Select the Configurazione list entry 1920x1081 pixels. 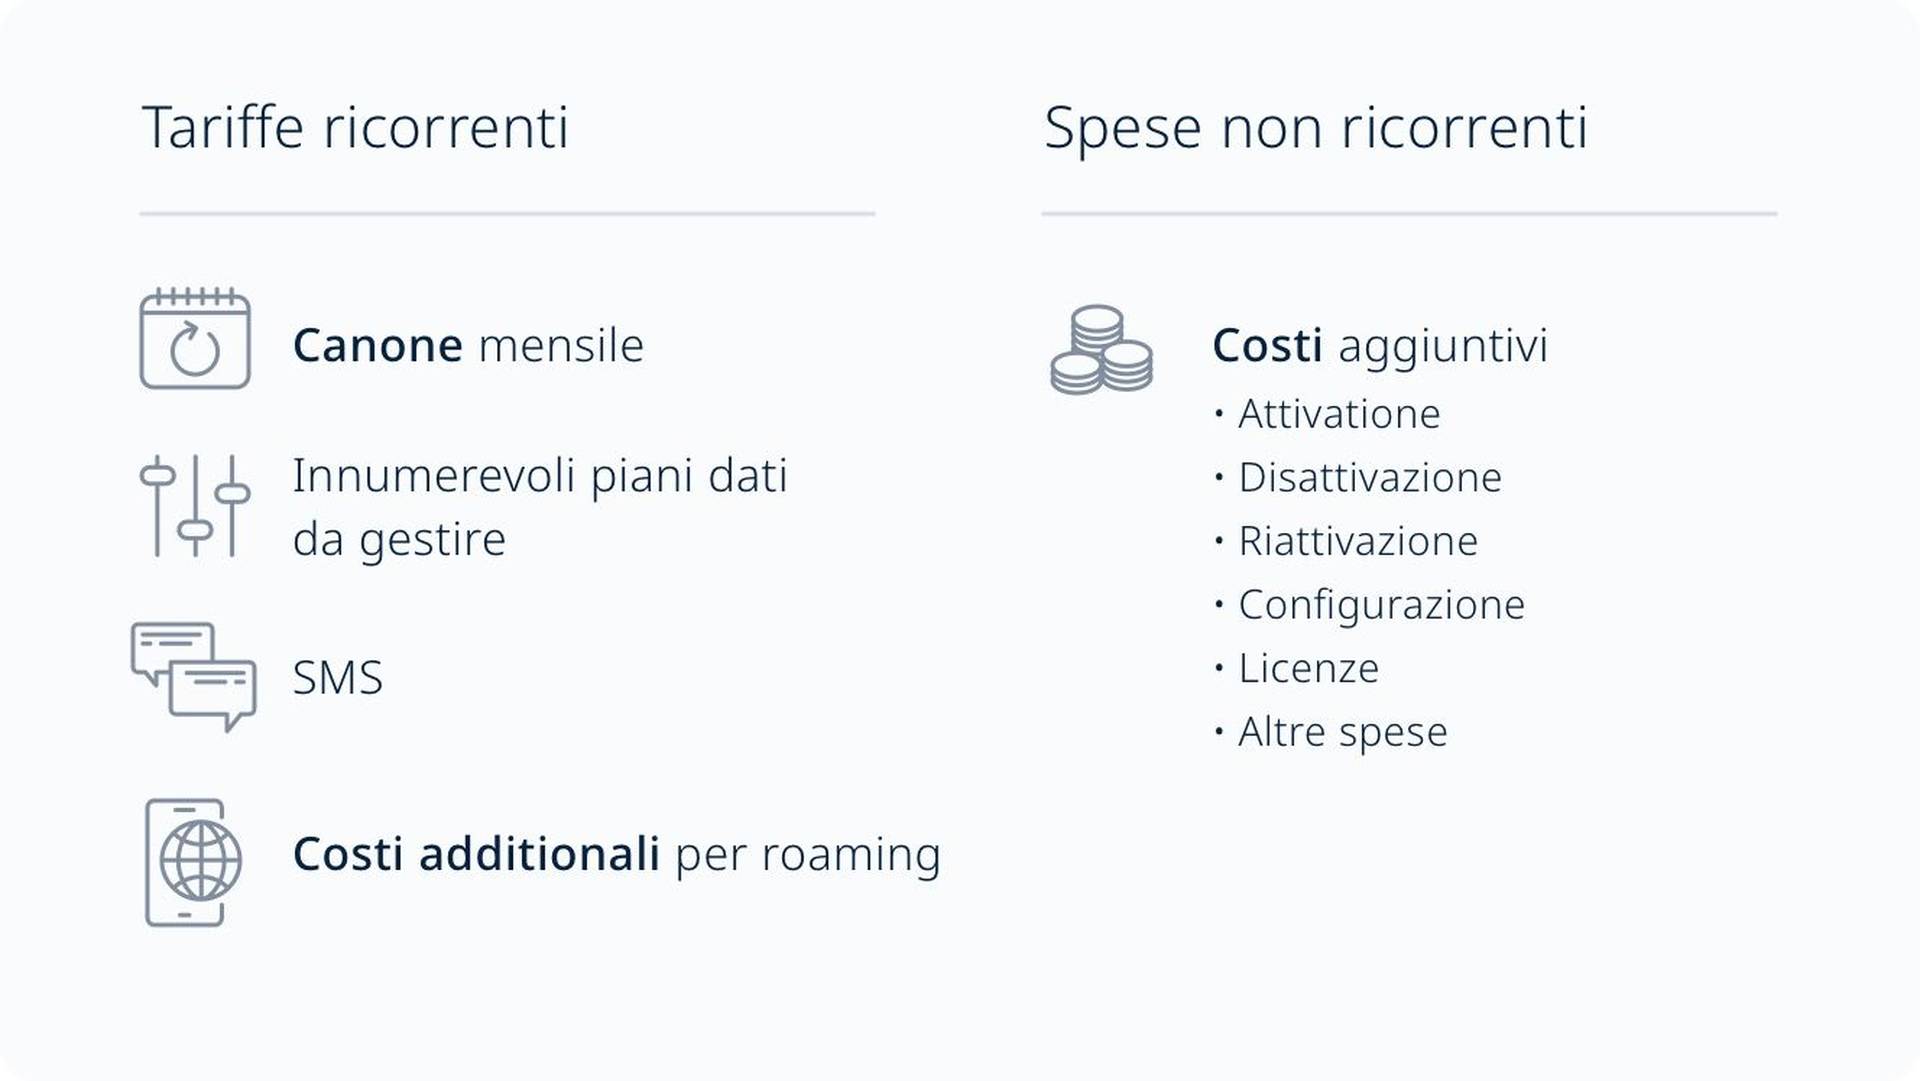click(1382, 605)
